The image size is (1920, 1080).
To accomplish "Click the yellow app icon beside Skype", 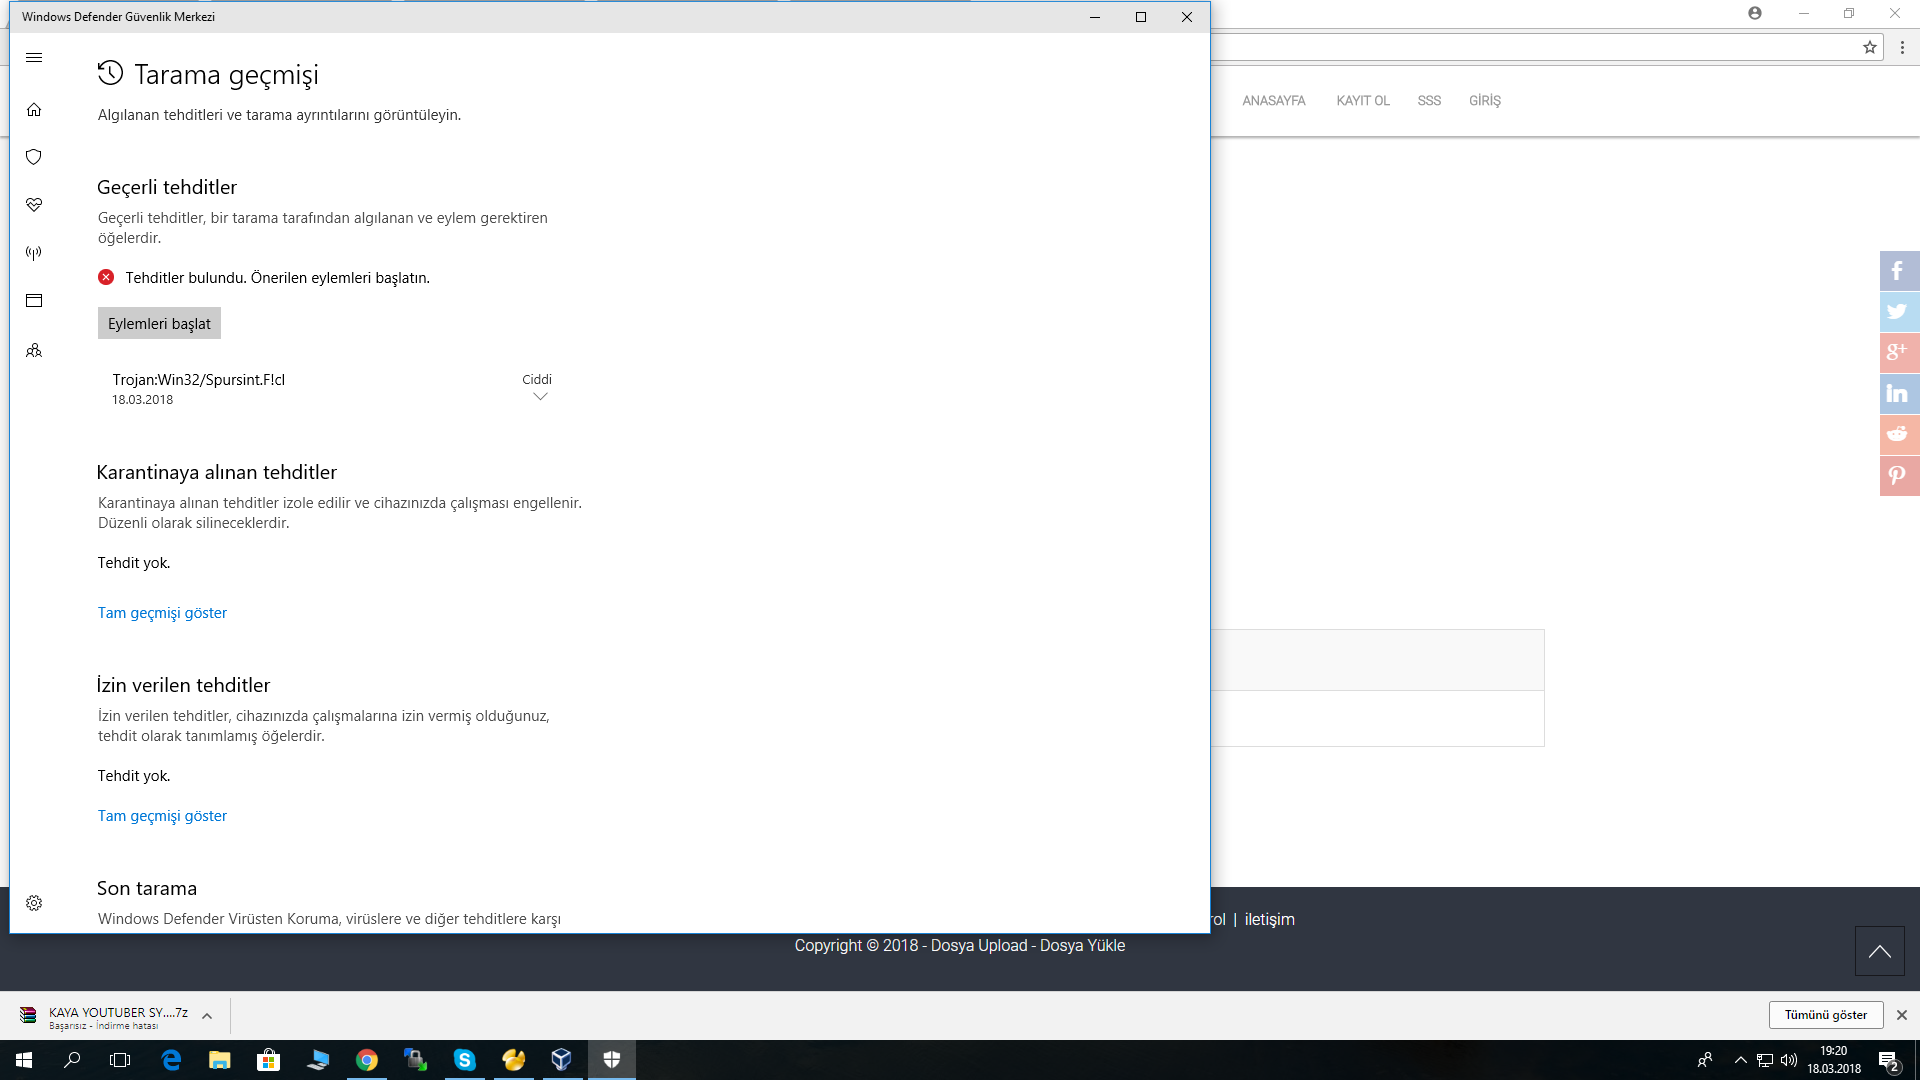I will [514, 1060].
